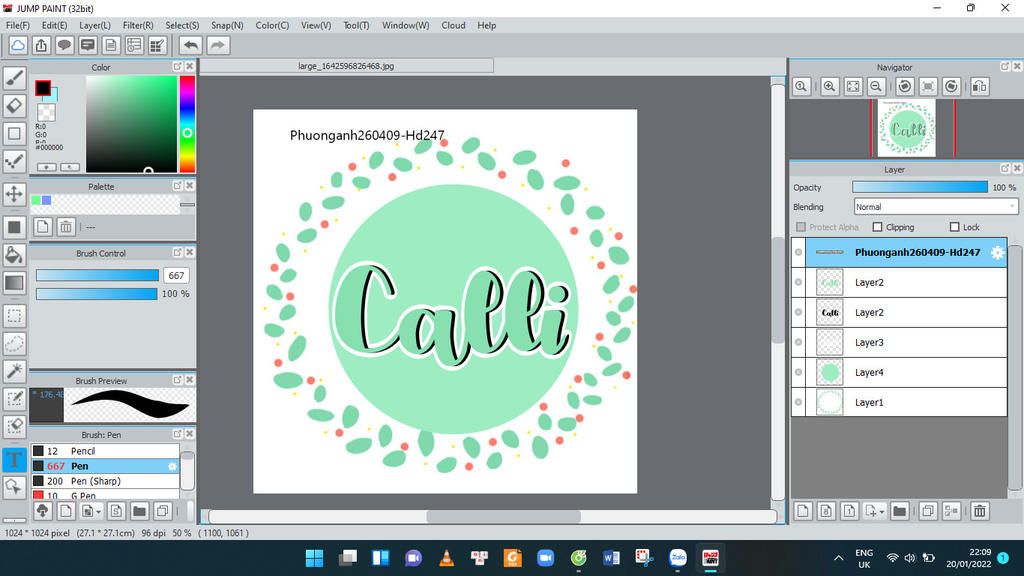
Task: Delete palette color with trash icon
Action: point(65,227)
